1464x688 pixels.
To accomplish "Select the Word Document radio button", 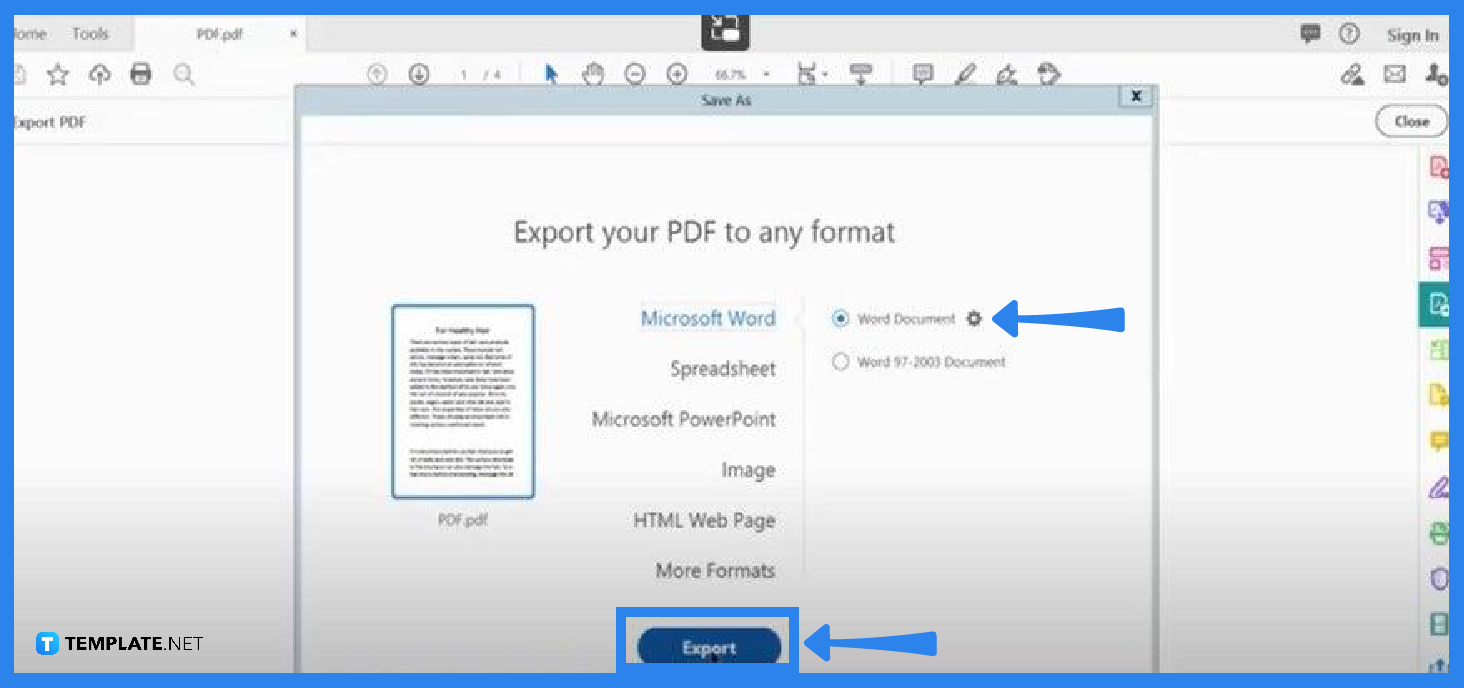I will point(840,318).
